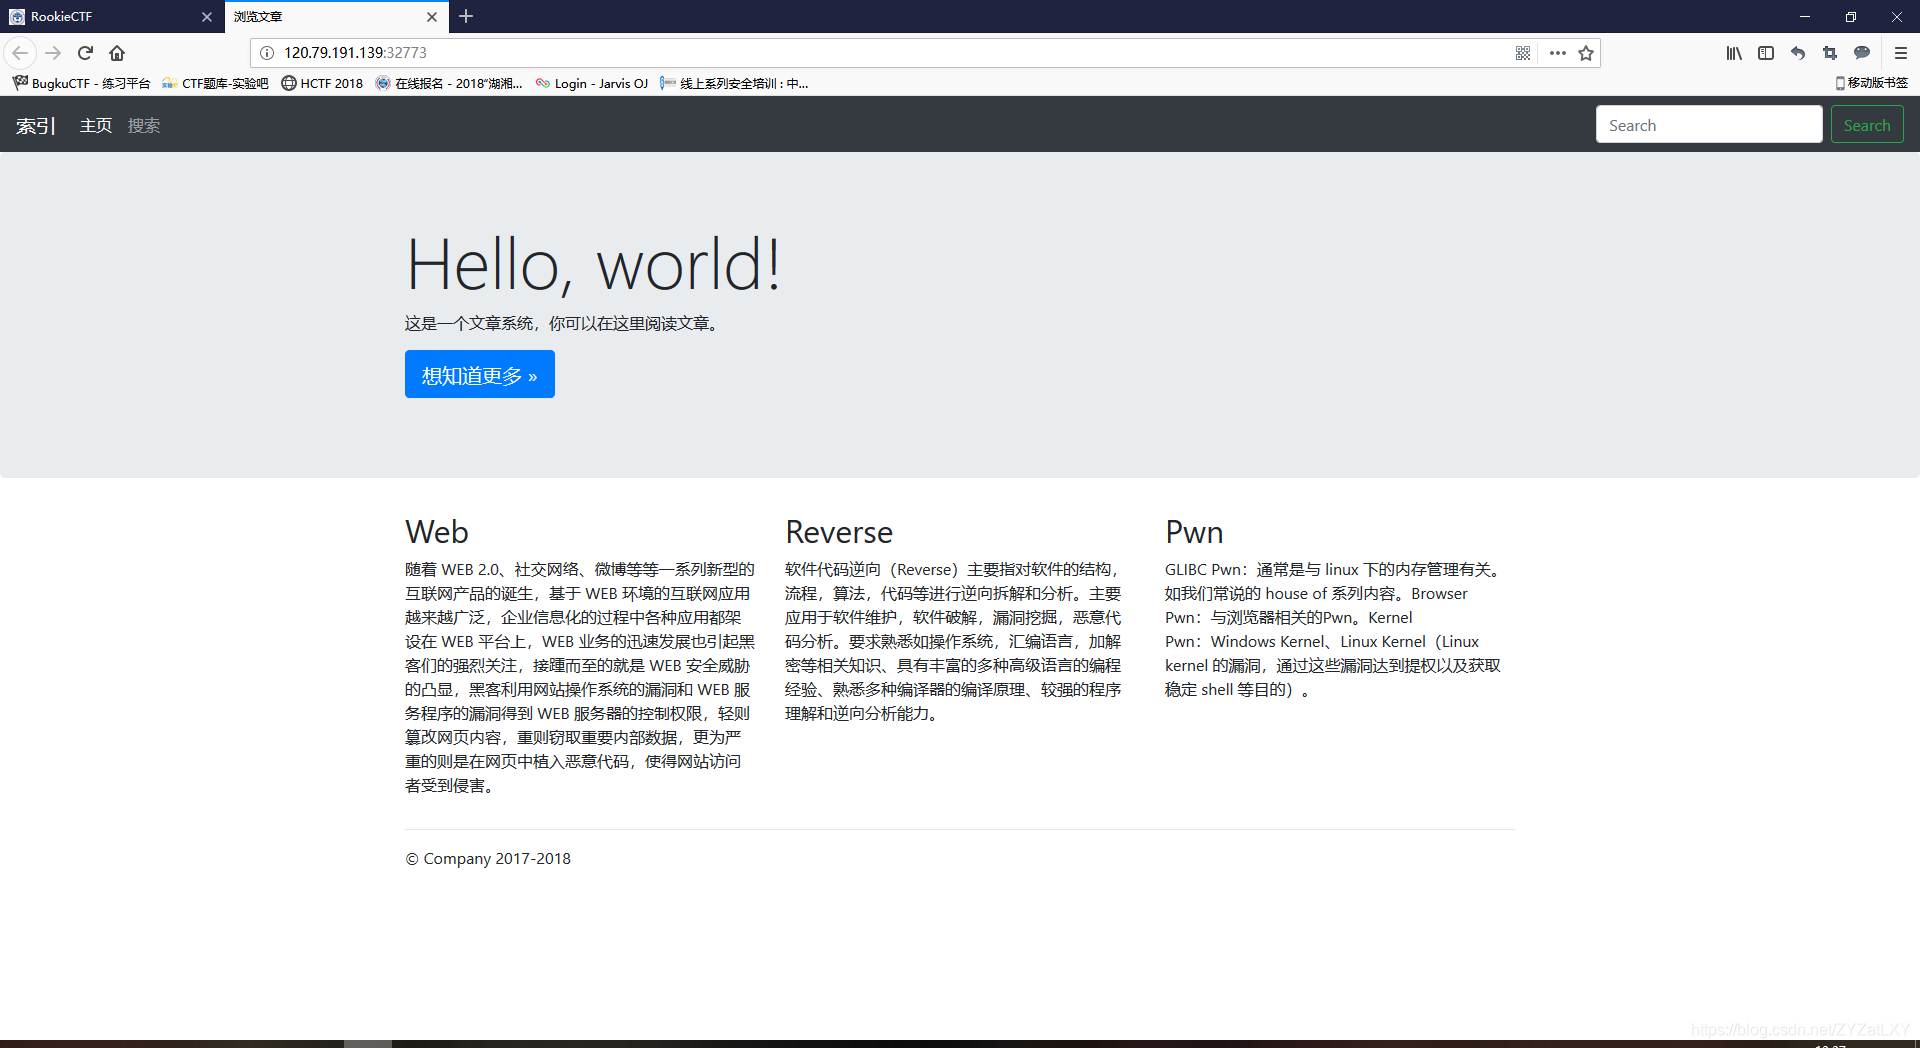Screen dimensions: 1920x1048
Task: Click the Reverse section heading
Action: click(x=839, y=532)
